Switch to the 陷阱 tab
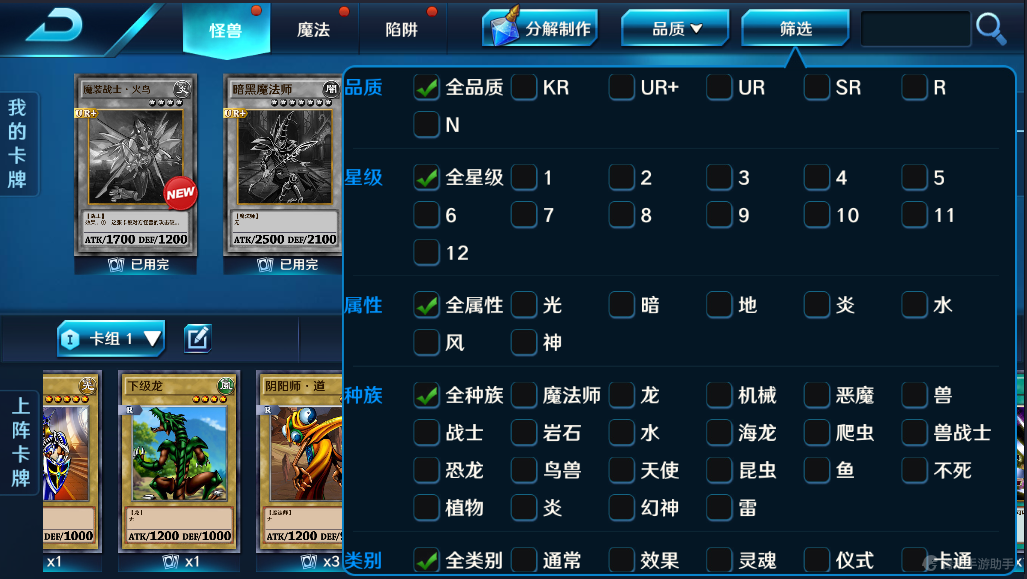Viewport: 1027px width, 579px height. [x=401, y=29]
